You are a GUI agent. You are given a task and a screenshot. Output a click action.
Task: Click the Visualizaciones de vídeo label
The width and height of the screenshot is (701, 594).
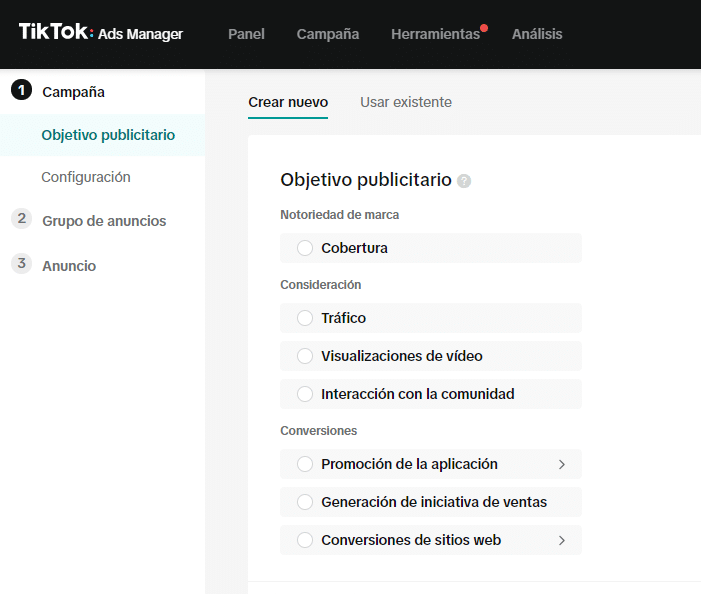coord(402,356)
